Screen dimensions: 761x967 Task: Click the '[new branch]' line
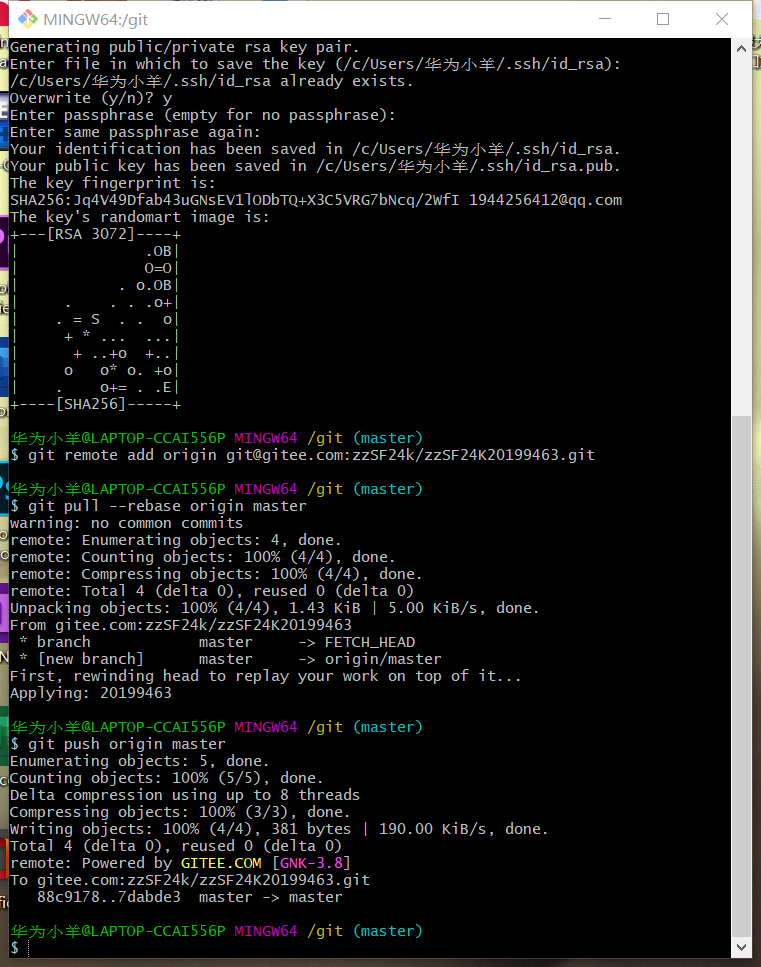[x=231, y=659]
